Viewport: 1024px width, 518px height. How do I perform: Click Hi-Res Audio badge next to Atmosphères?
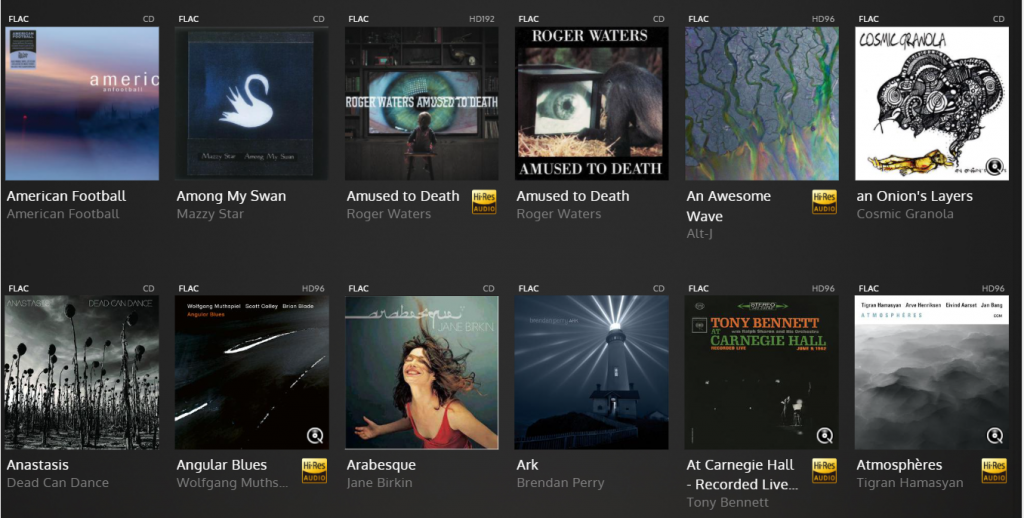pyautogui.click(x=994, y=471)
